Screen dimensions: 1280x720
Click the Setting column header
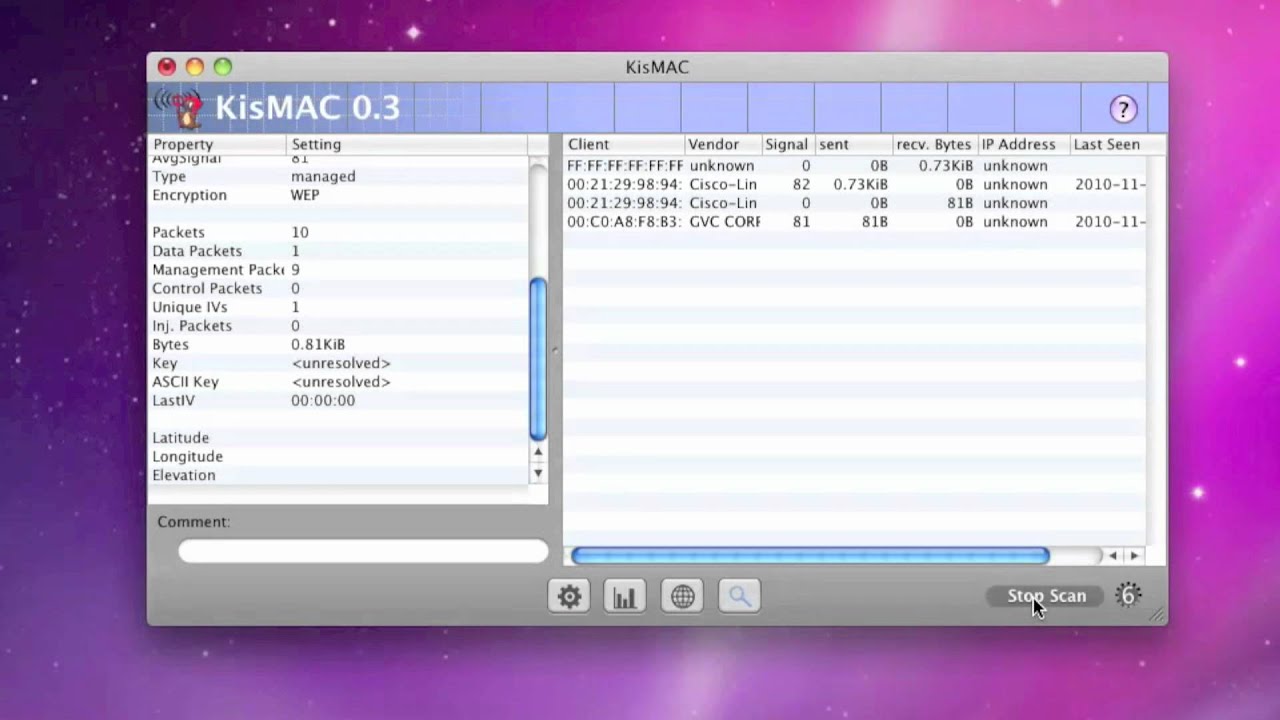click(407, 144)
